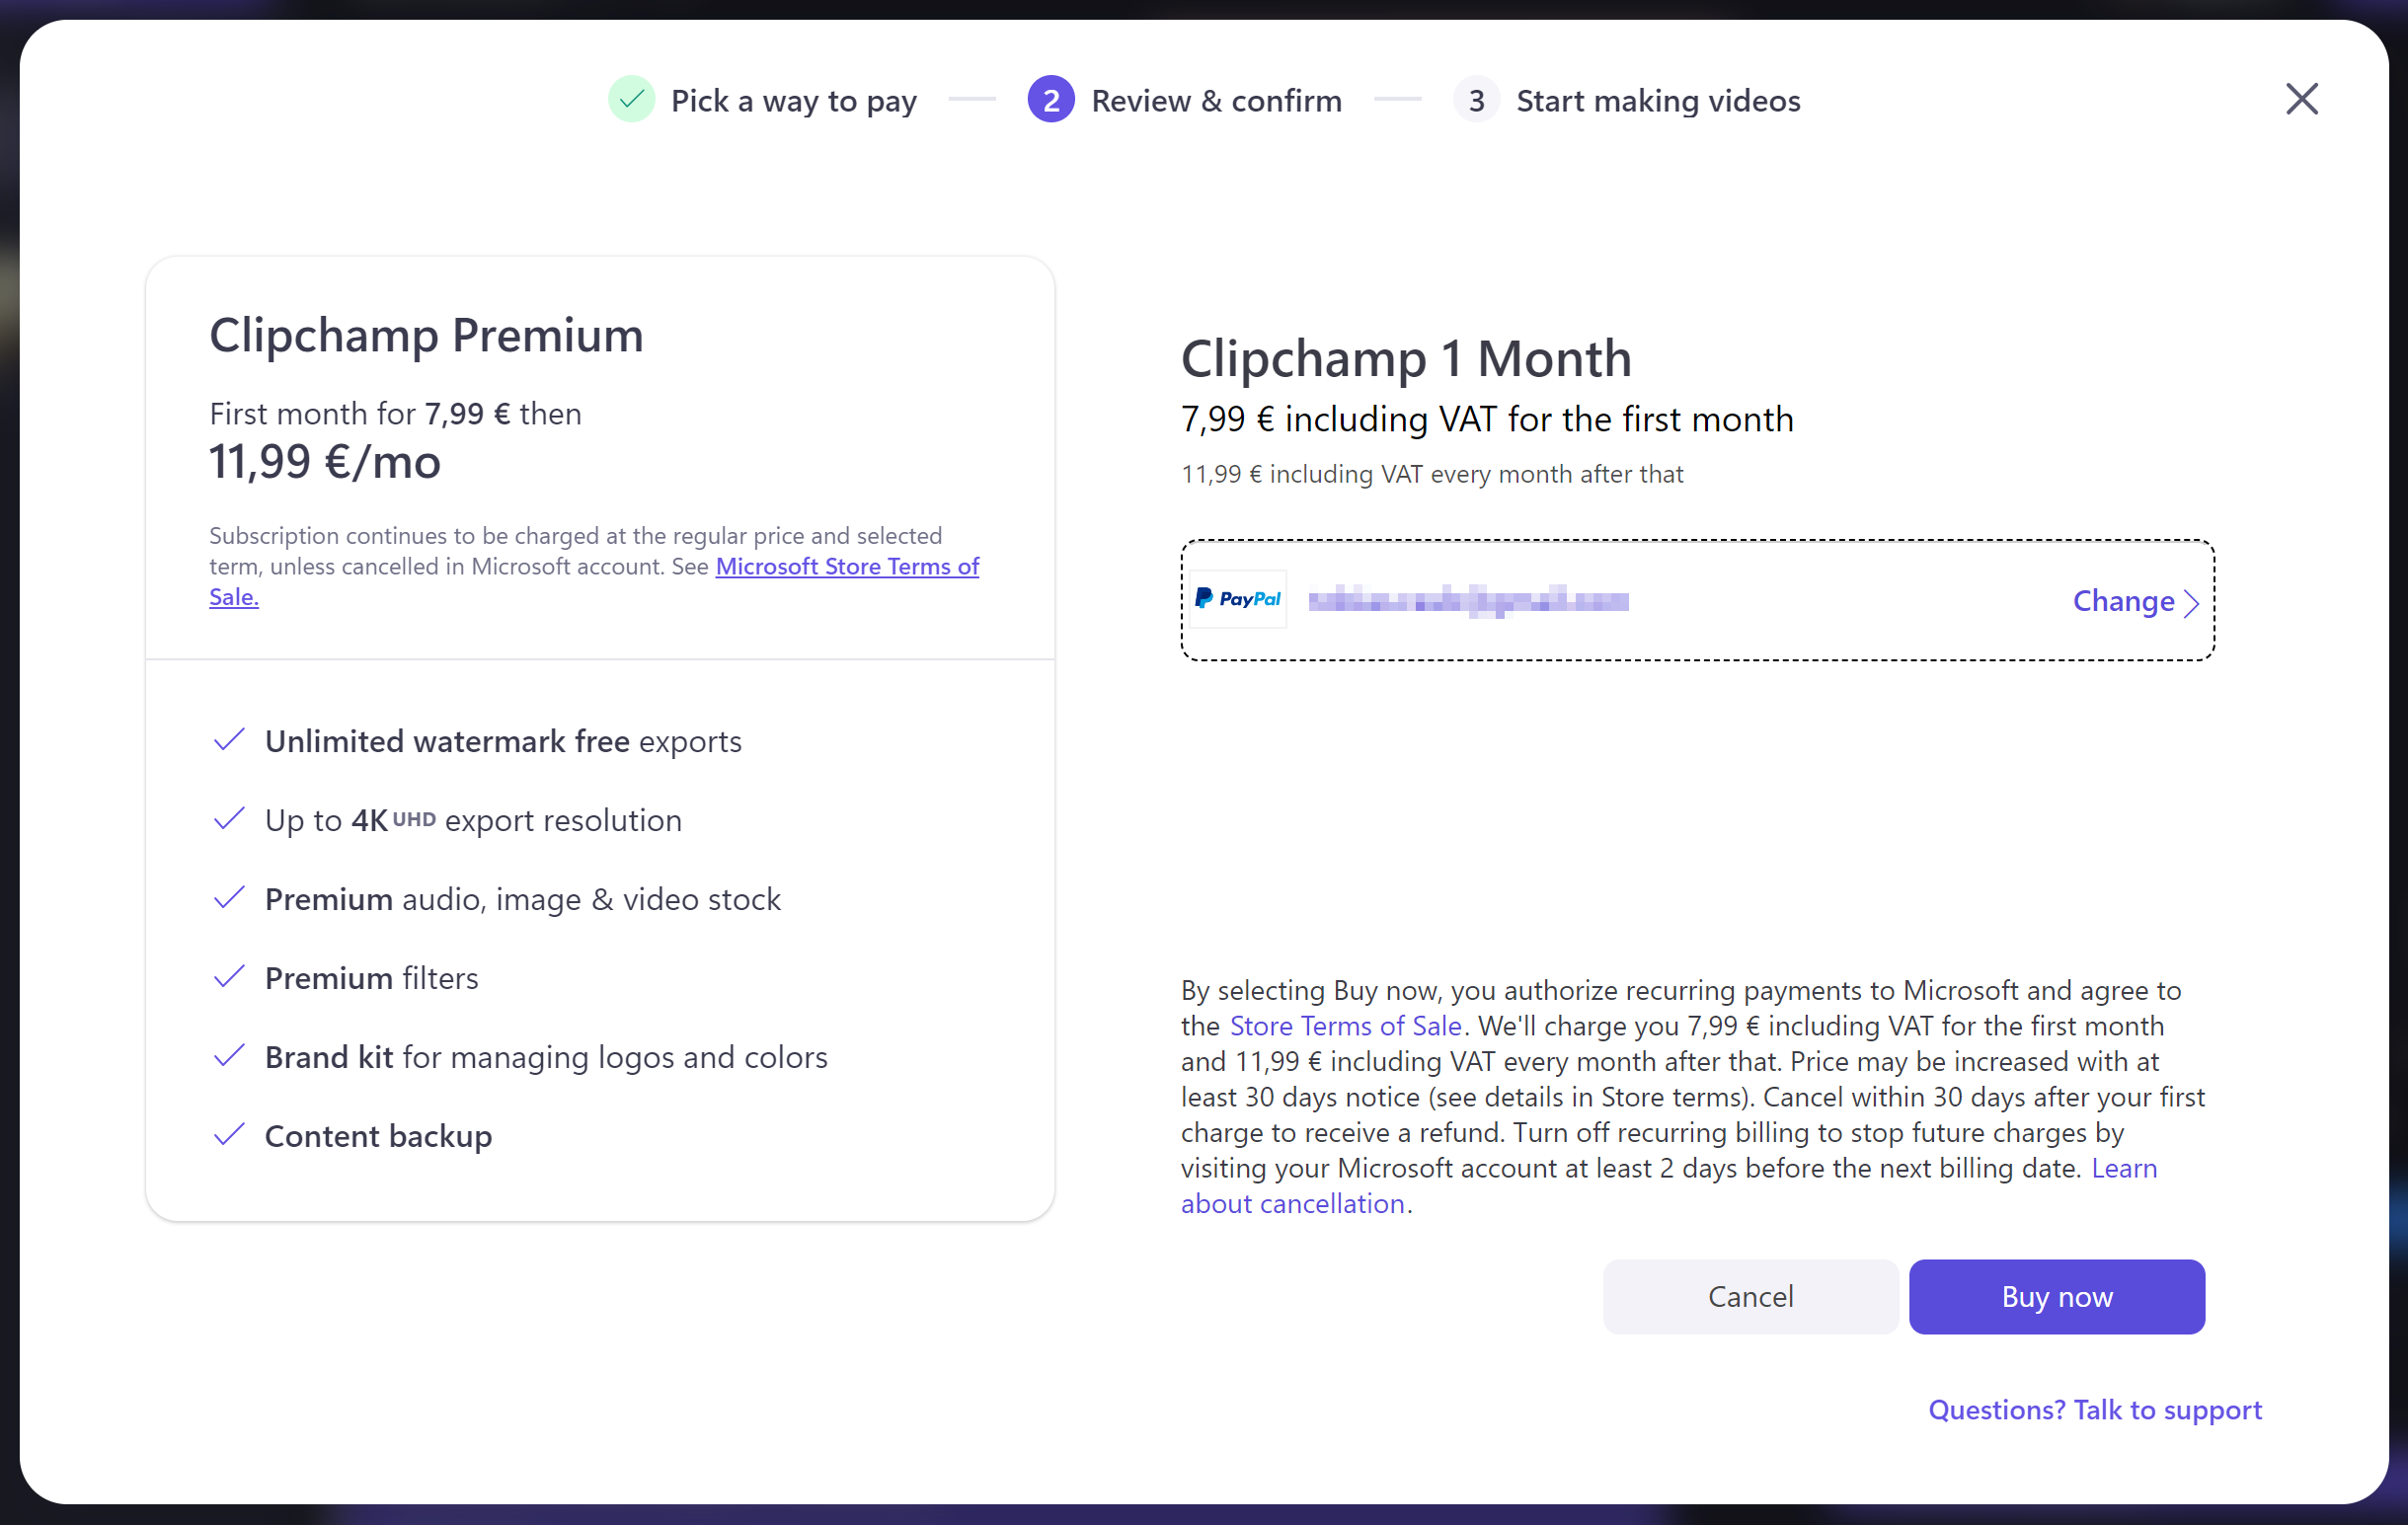Viewport: 2408px width, 1525px height.
Task: Click the Buy now button
Action: pos(2057,1295)
